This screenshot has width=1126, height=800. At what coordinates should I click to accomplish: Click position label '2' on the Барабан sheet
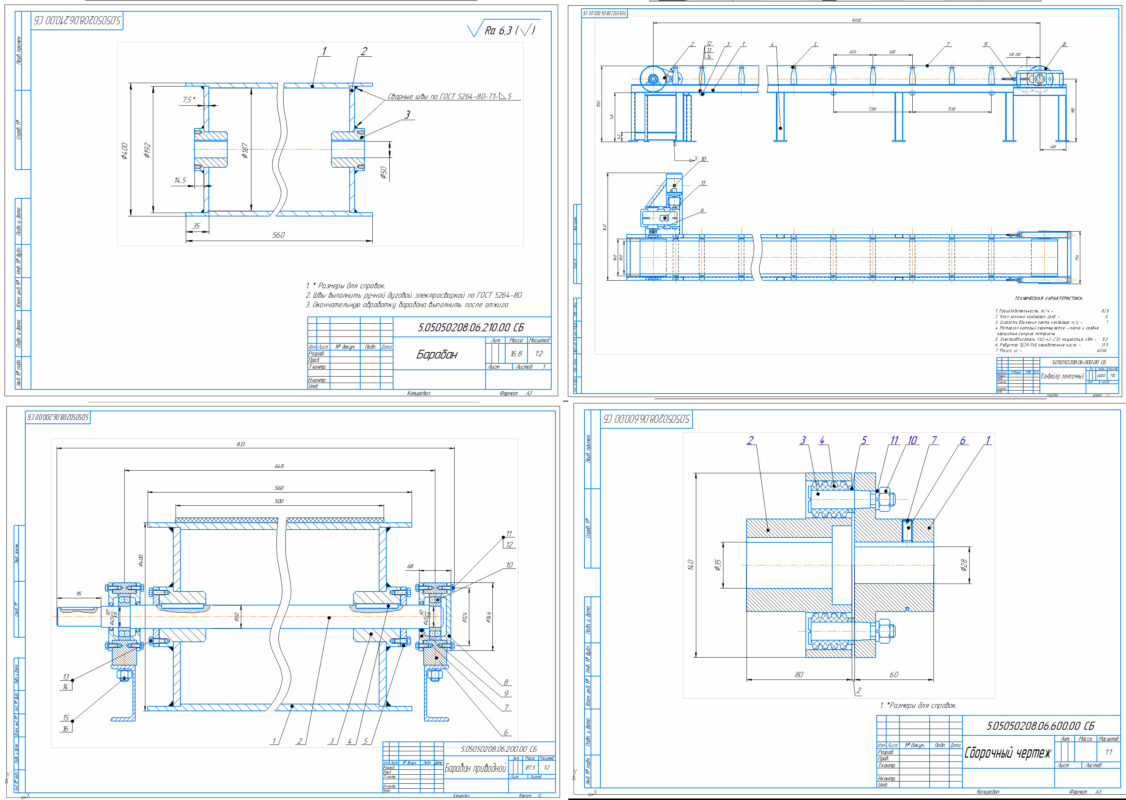(x=364, y=51)
